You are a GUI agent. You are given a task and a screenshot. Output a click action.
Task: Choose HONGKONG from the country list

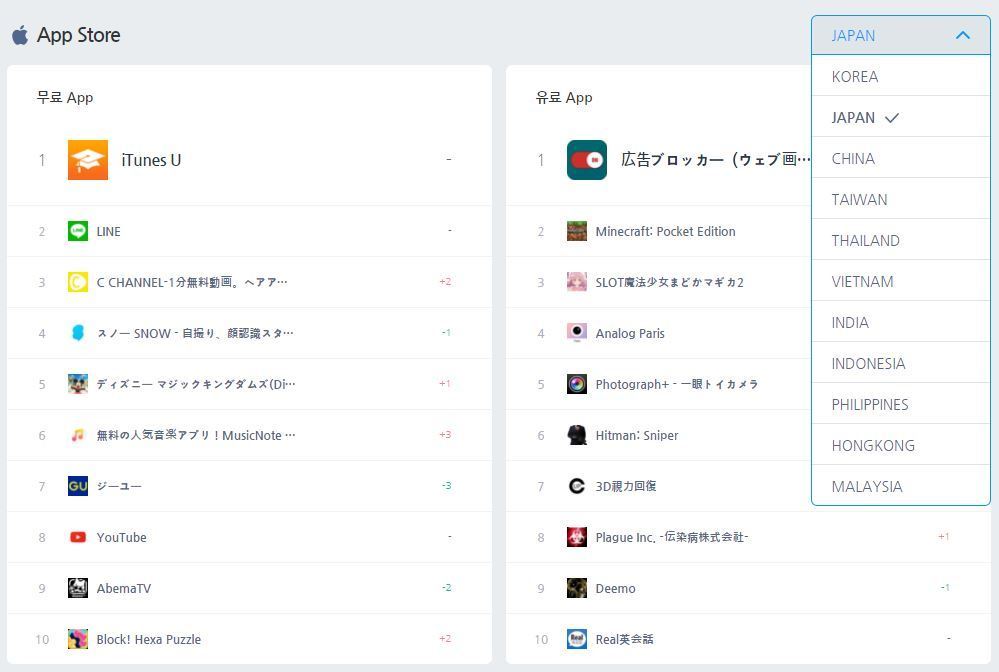[x=873, y=445]
